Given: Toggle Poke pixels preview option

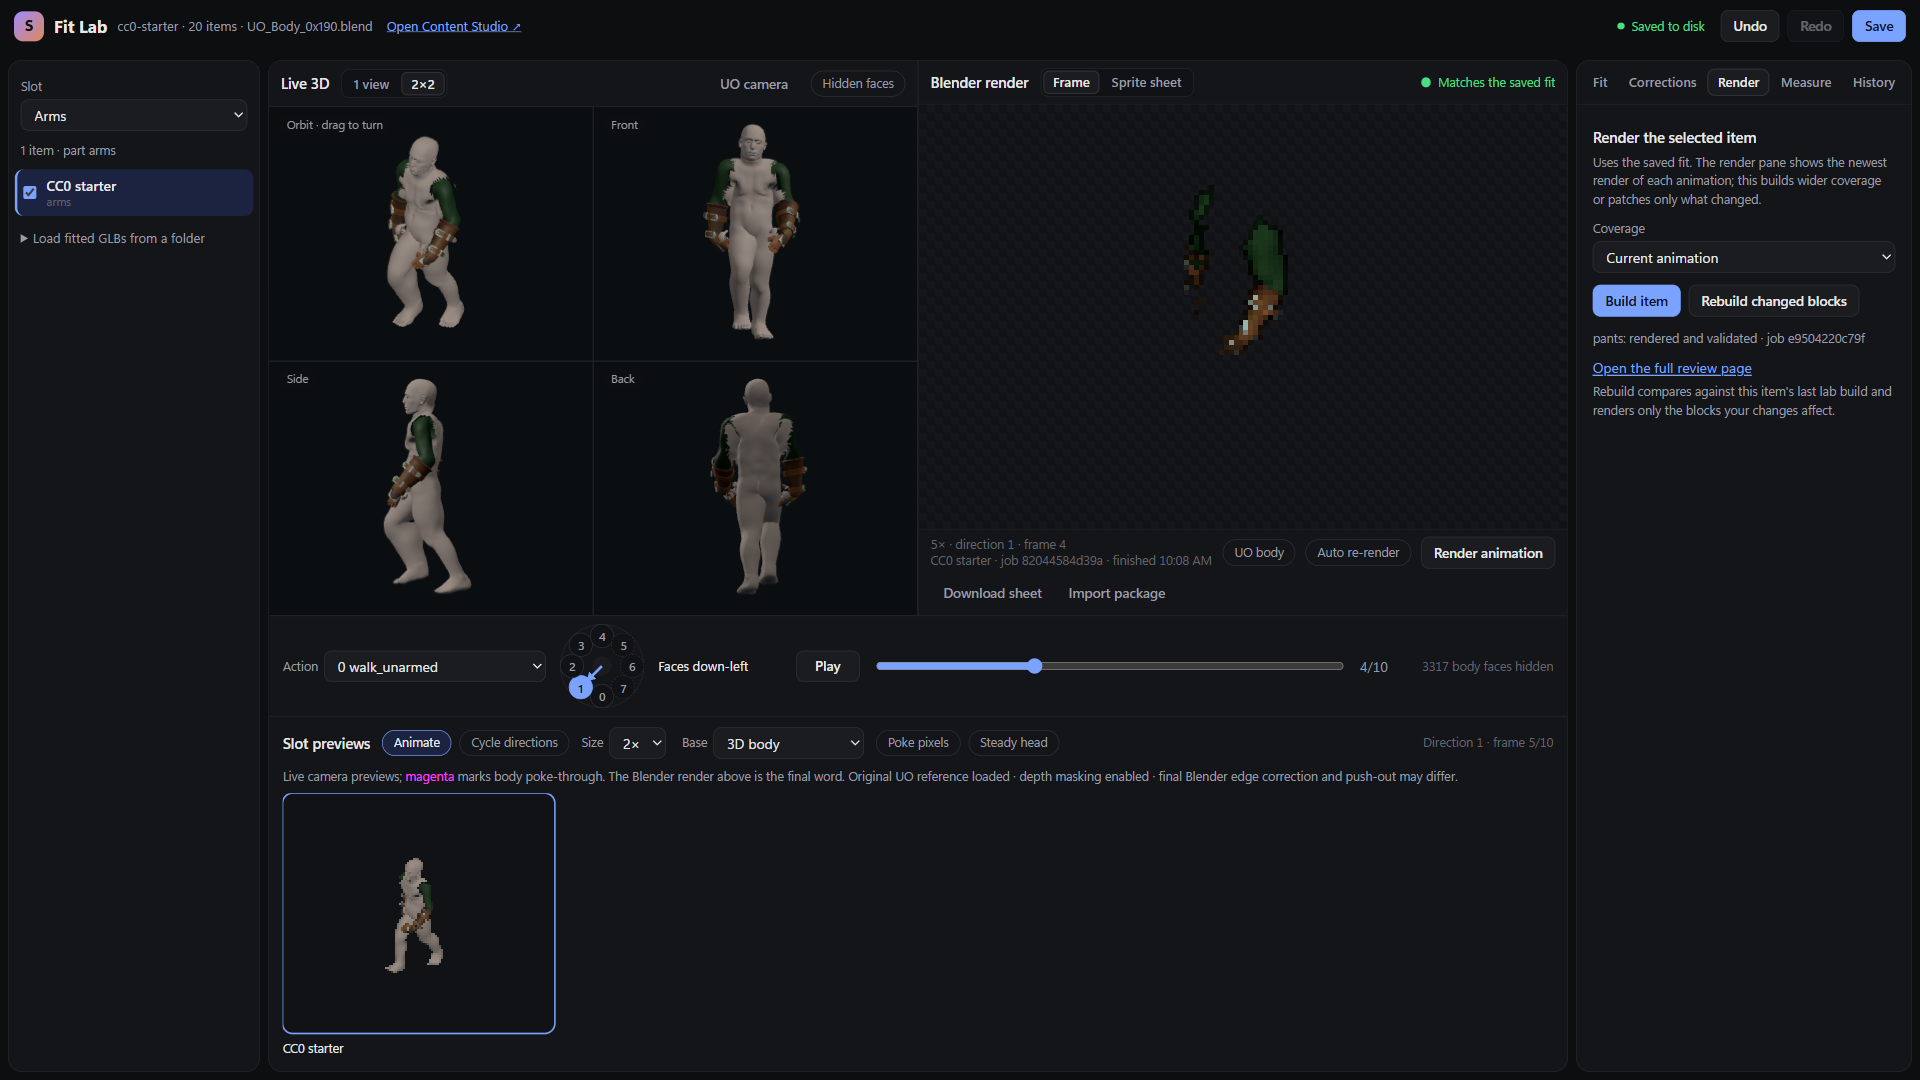Looking at the screenshot, I should coord(918,743).
